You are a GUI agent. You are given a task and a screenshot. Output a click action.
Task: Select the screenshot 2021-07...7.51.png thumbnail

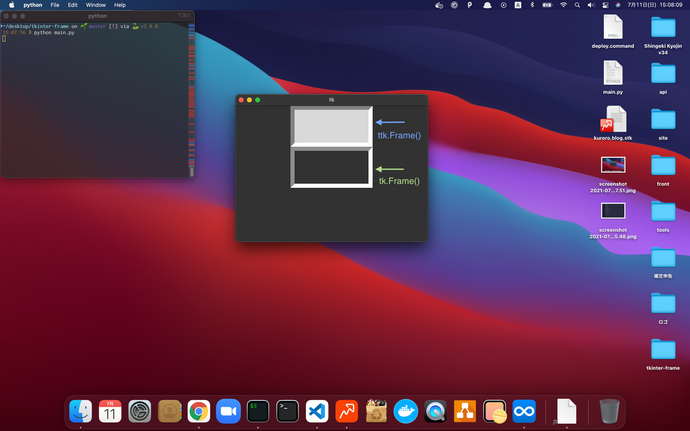point(613,165)
